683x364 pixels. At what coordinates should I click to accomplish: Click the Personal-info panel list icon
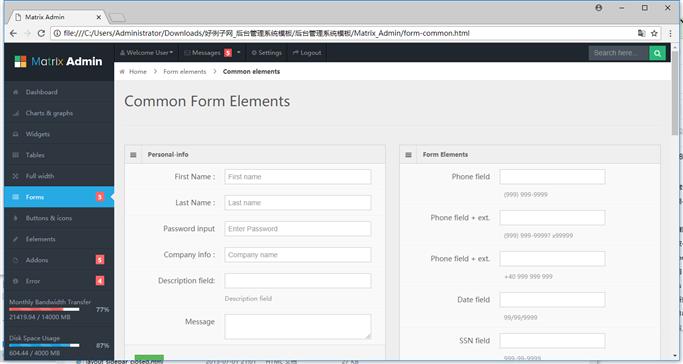133,155
